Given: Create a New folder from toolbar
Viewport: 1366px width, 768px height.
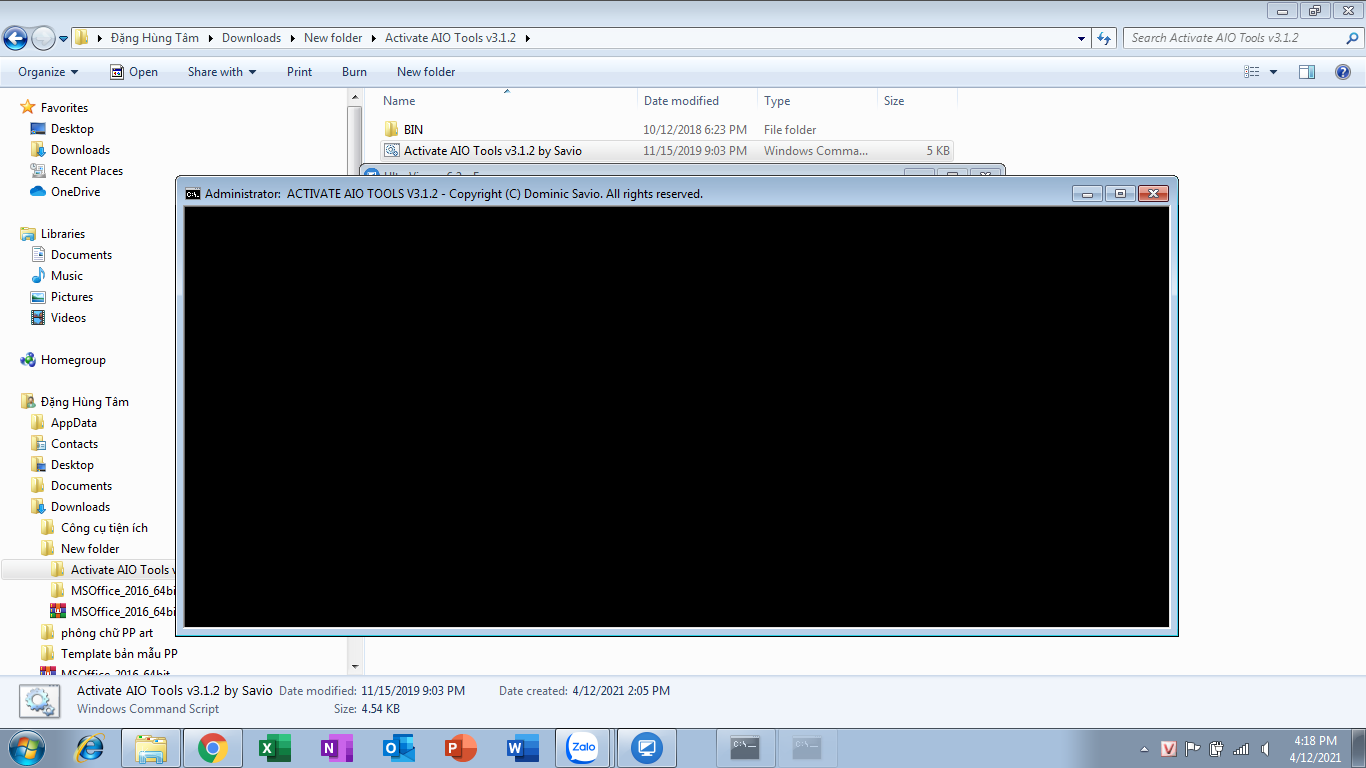Looking at the screenshot, I should click(x=426, y=72).
